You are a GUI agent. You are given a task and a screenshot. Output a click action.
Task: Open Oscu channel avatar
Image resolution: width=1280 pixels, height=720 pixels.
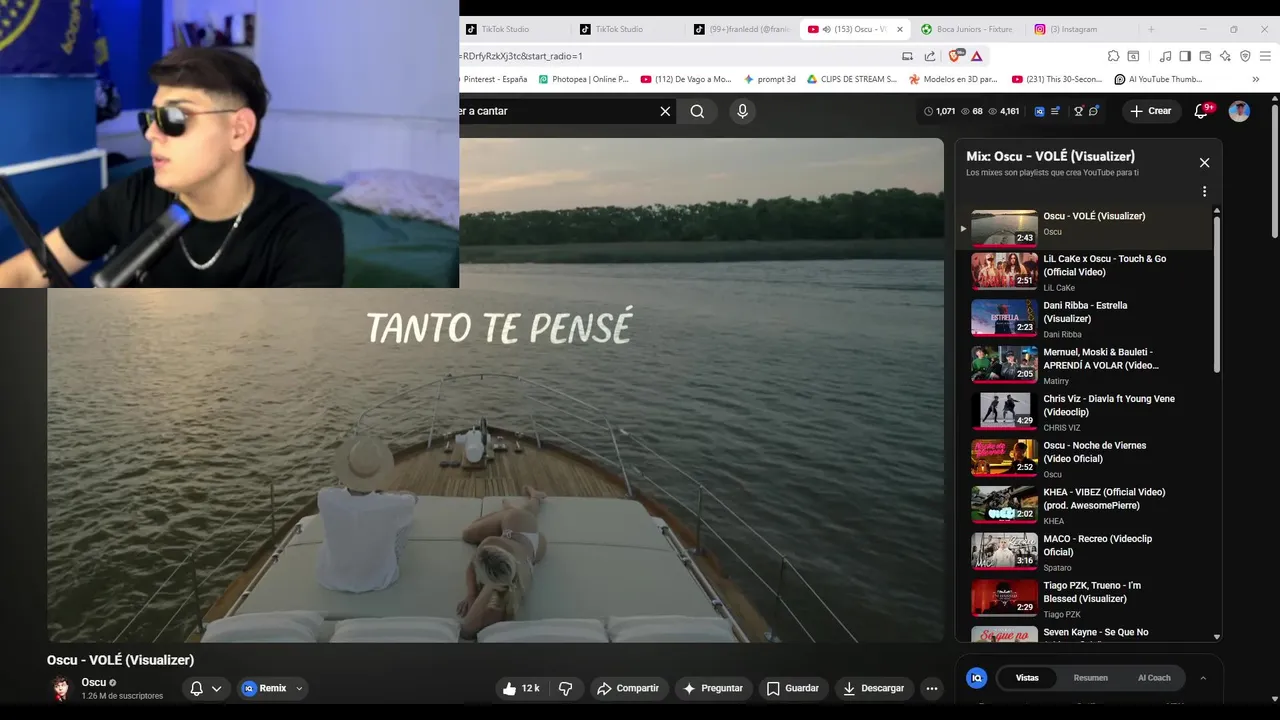(x=61, y=688)
